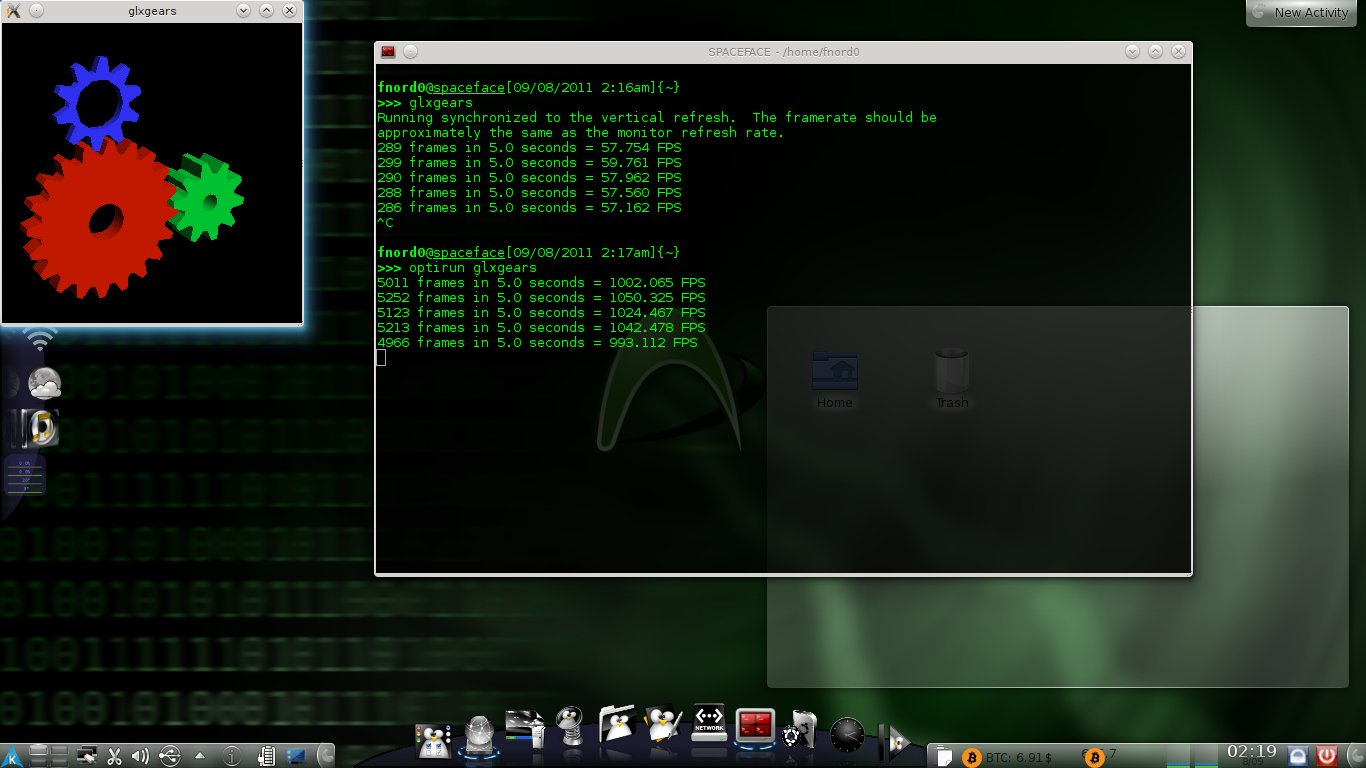
Task: Open Klipper clipboard scissors icon
Action: pyautogui.click(x=114, y=756)
